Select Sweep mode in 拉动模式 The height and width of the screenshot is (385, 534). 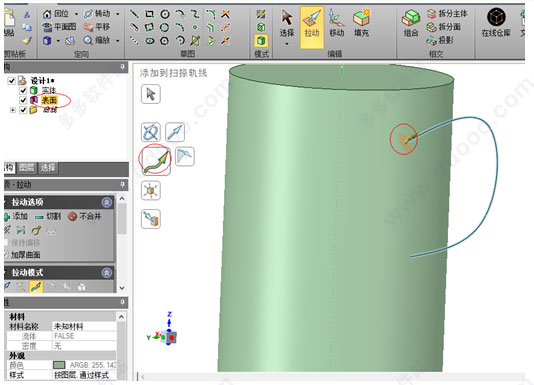point(36,287)
